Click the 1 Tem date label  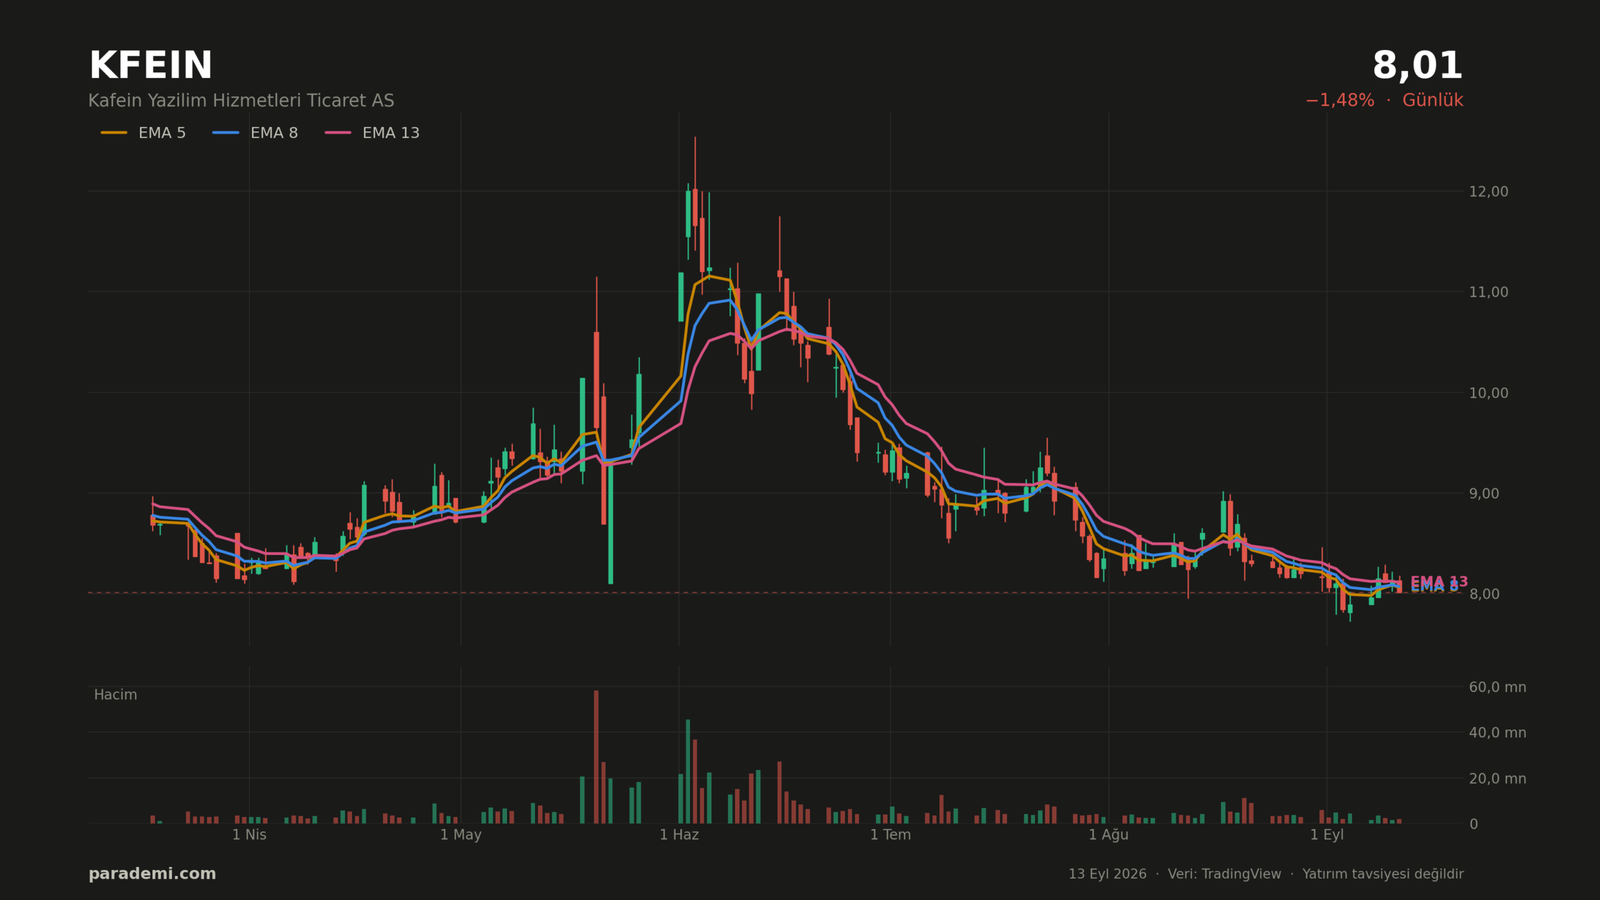tap(890, 835)
